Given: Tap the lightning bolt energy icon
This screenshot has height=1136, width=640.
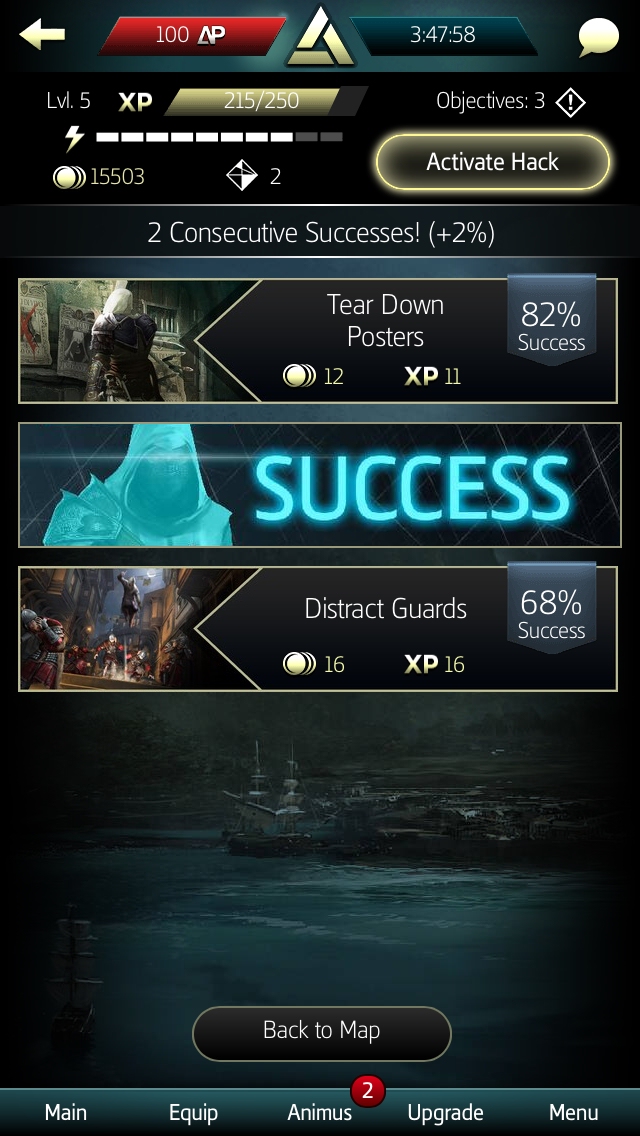Looking at the screenshot, I should pyautogui.click(x=75, y=138).
